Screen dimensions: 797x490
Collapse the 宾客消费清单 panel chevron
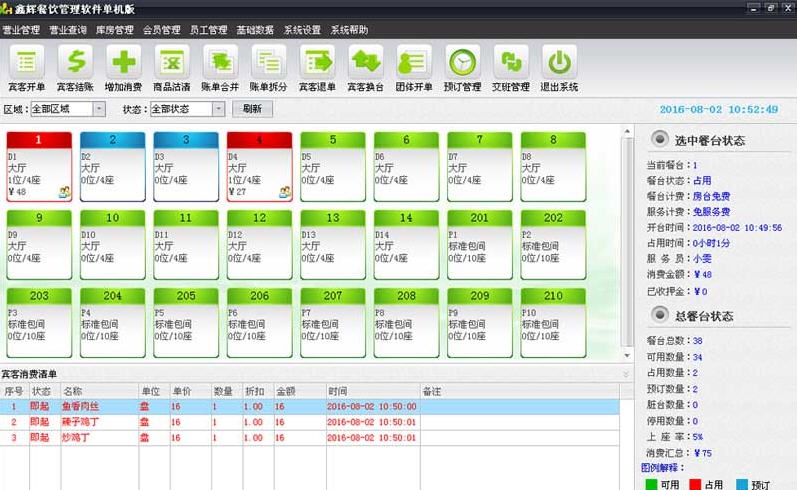(626, 374)
